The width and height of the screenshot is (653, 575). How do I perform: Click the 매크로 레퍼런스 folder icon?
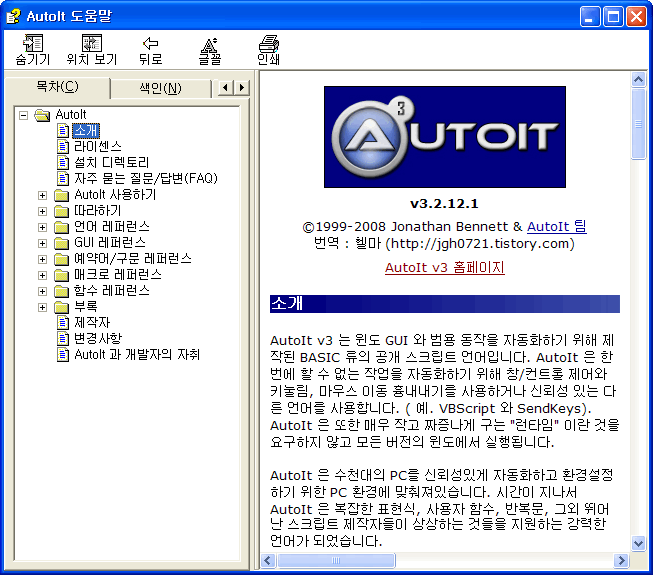(62, 275)
